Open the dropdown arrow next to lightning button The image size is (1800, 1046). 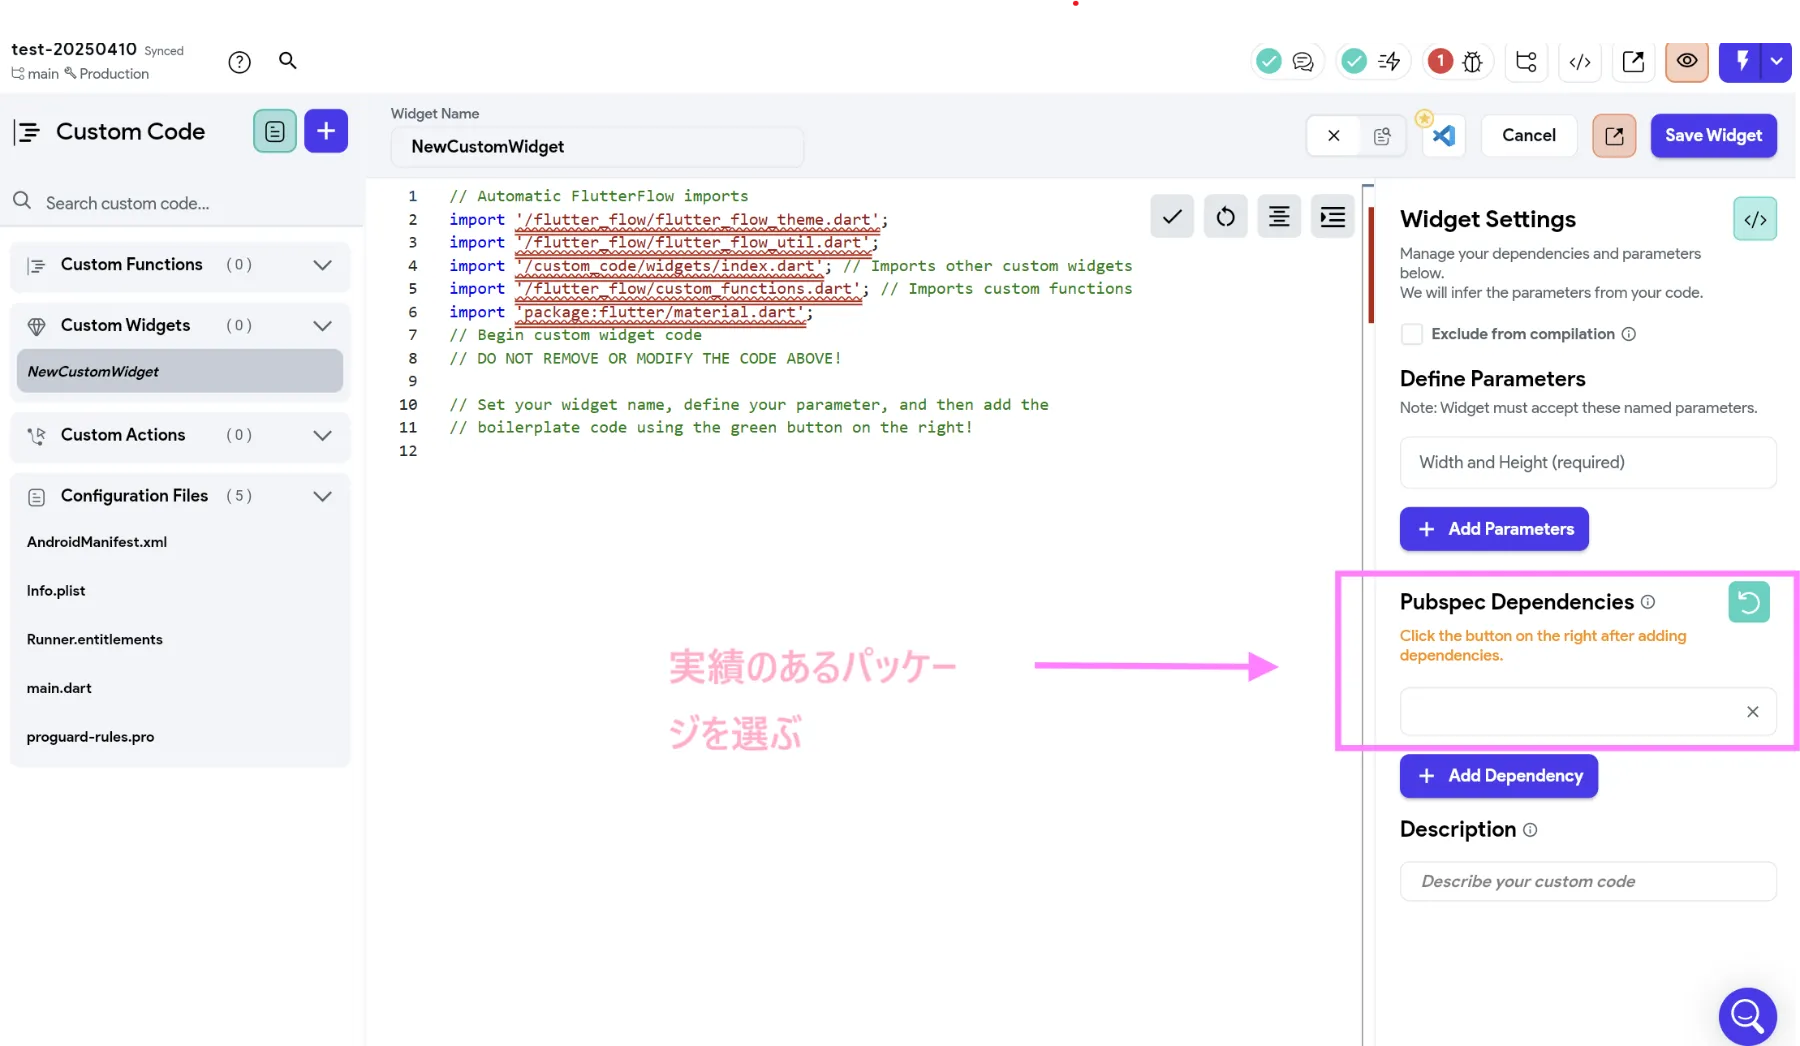tap(1777, 61)
